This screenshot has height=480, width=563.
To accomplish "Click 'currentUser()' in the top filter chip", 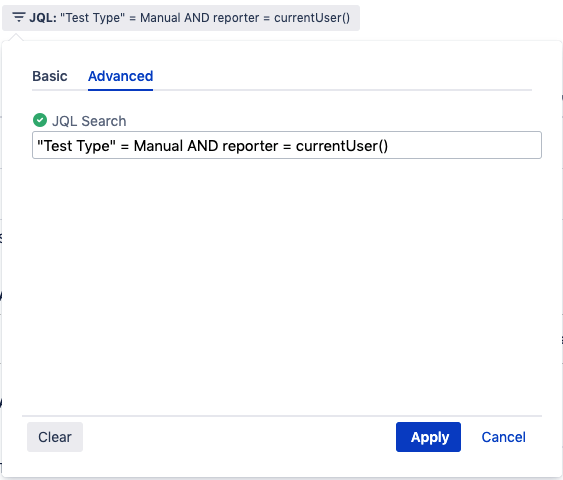I will pyautogui.click(x=312, y=18).
